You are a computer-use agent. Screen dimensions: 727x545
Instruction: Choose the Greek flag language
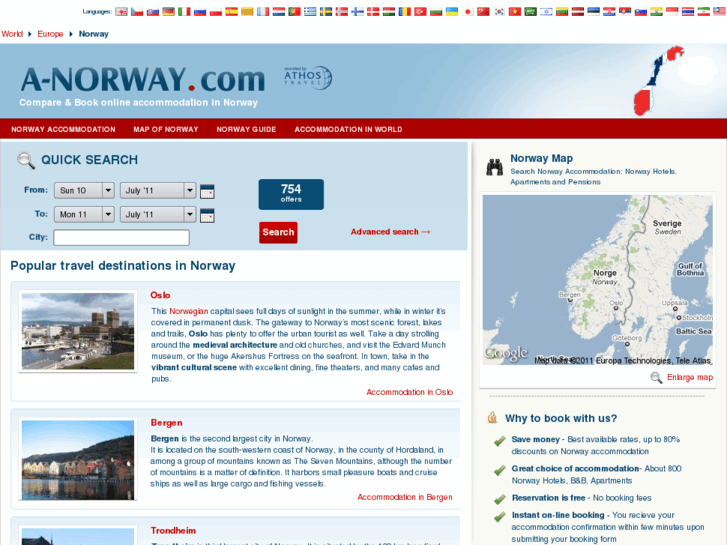[310, 12]
